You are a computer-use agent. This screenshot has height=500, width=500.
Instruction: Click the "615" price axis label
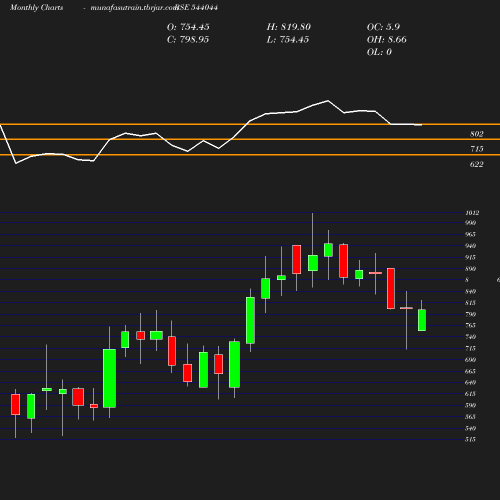click(x=471, y=394)
